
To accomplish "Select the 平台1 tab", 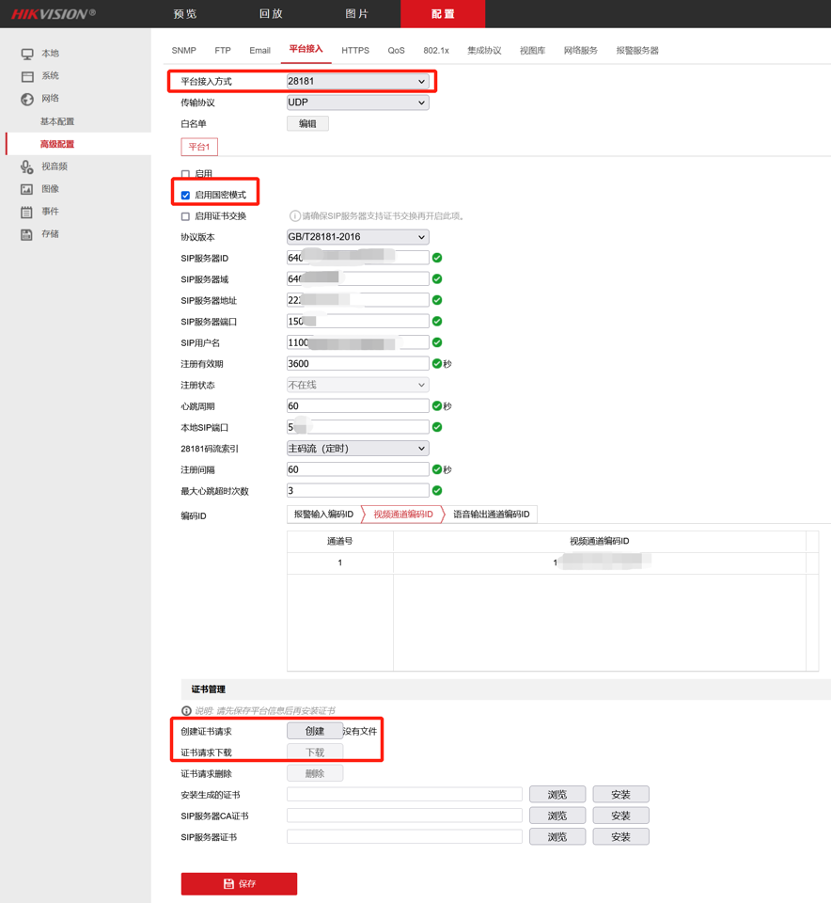I will point(199,147).
